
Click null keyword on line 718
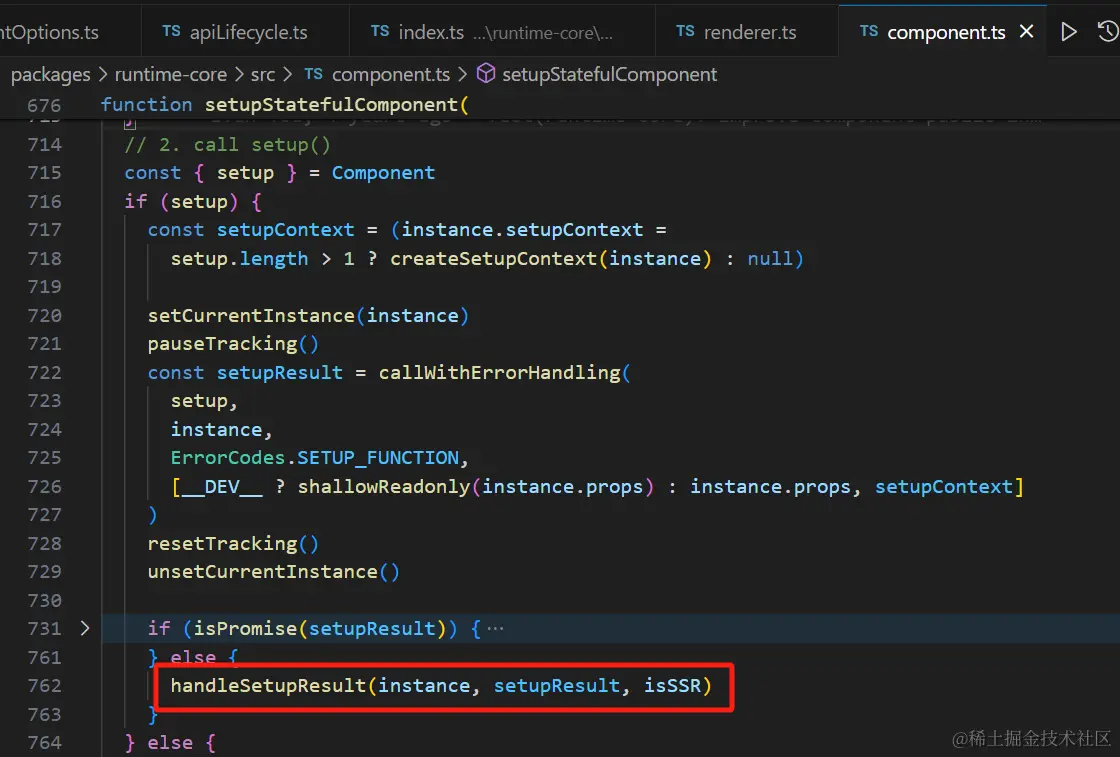[769, 259]
